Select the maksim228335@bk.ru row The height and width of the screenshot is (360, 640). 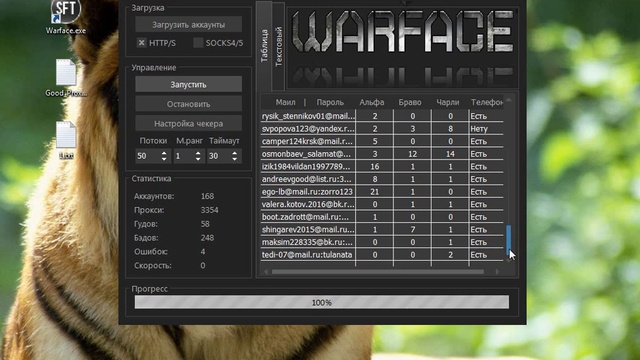coord(382,242)
